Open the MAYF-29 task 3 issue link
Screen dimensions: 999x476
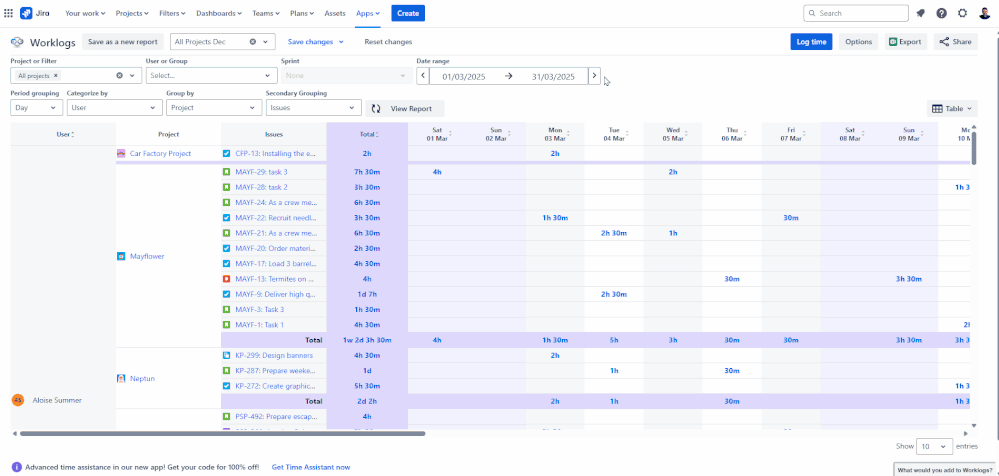pos(261,172)
